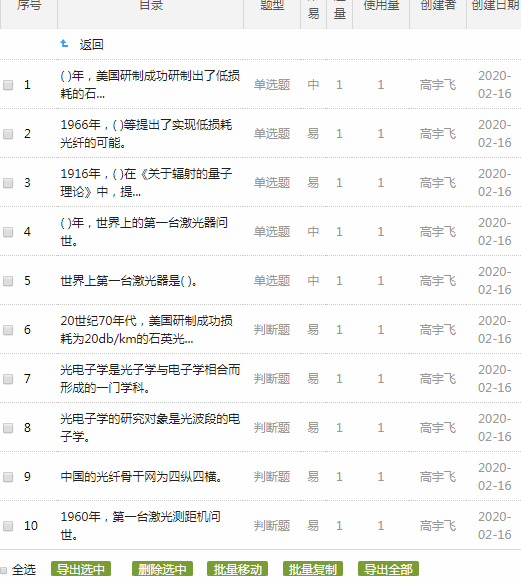Screen dimensions: 521x584
Task: Open question 中国的光纤骨干网为四纵四横
Action: [142, 477]
